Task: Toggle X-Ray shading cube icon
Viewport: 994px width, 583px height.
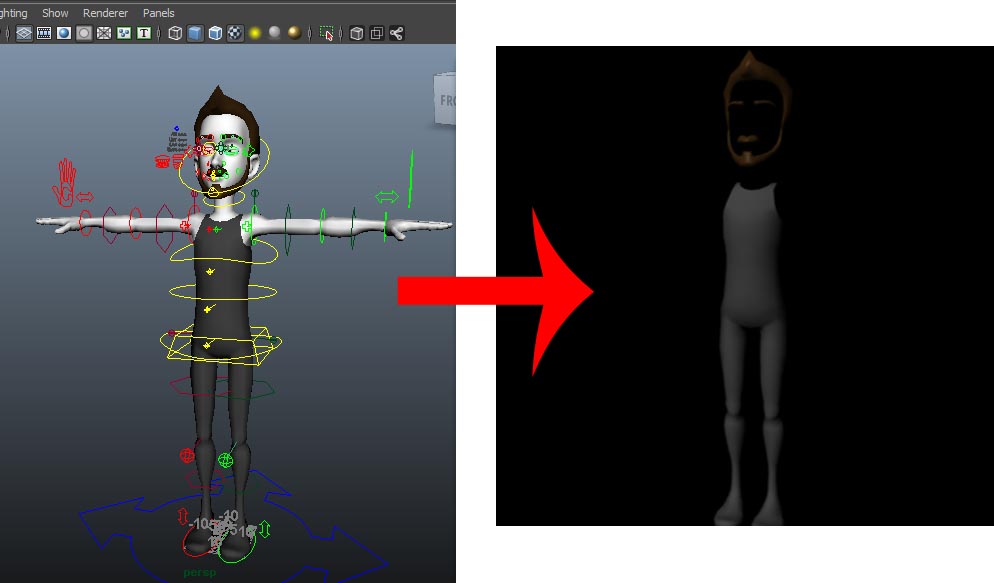Action: (x=357, y=33)
